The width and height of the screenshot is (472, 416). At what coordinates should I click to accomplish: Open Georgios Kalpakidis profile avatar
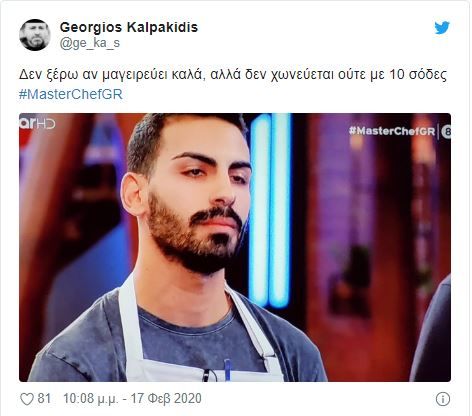[35, 35]
